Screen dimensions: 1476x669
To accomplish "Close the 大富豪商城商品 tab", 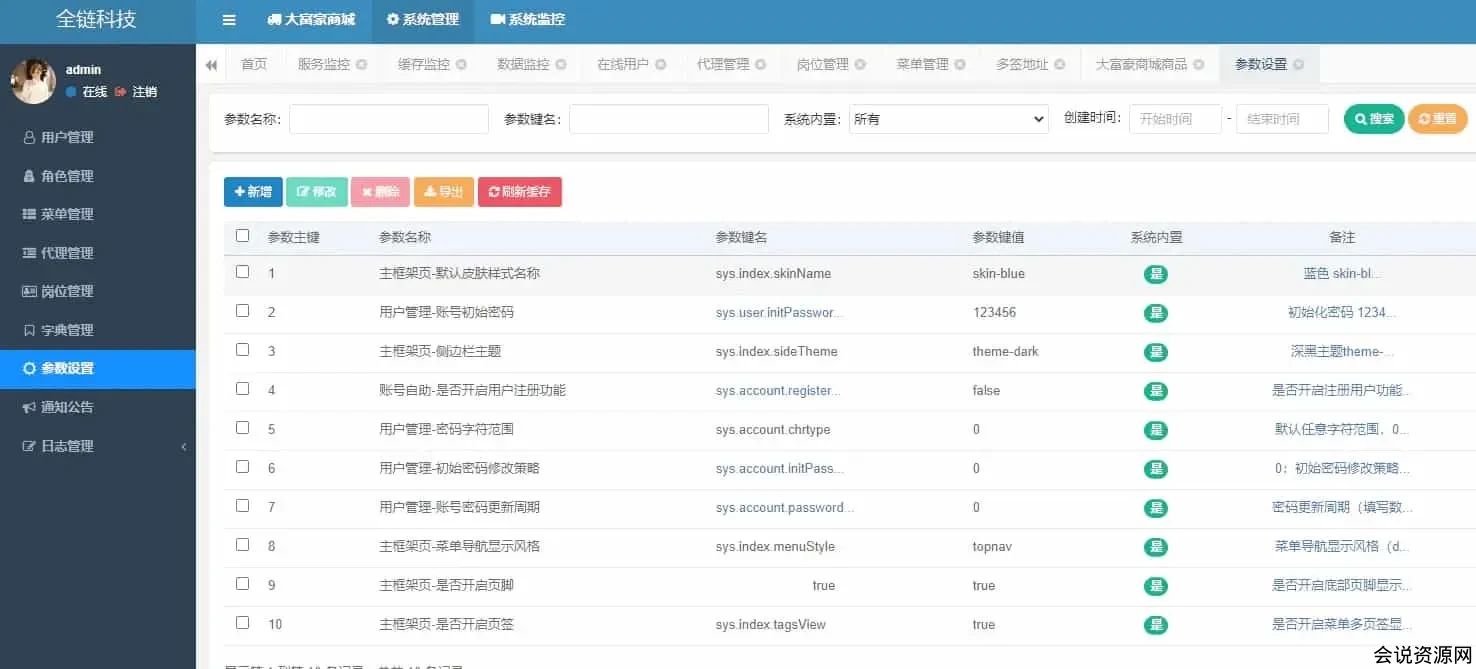I will coord(1199,64).
